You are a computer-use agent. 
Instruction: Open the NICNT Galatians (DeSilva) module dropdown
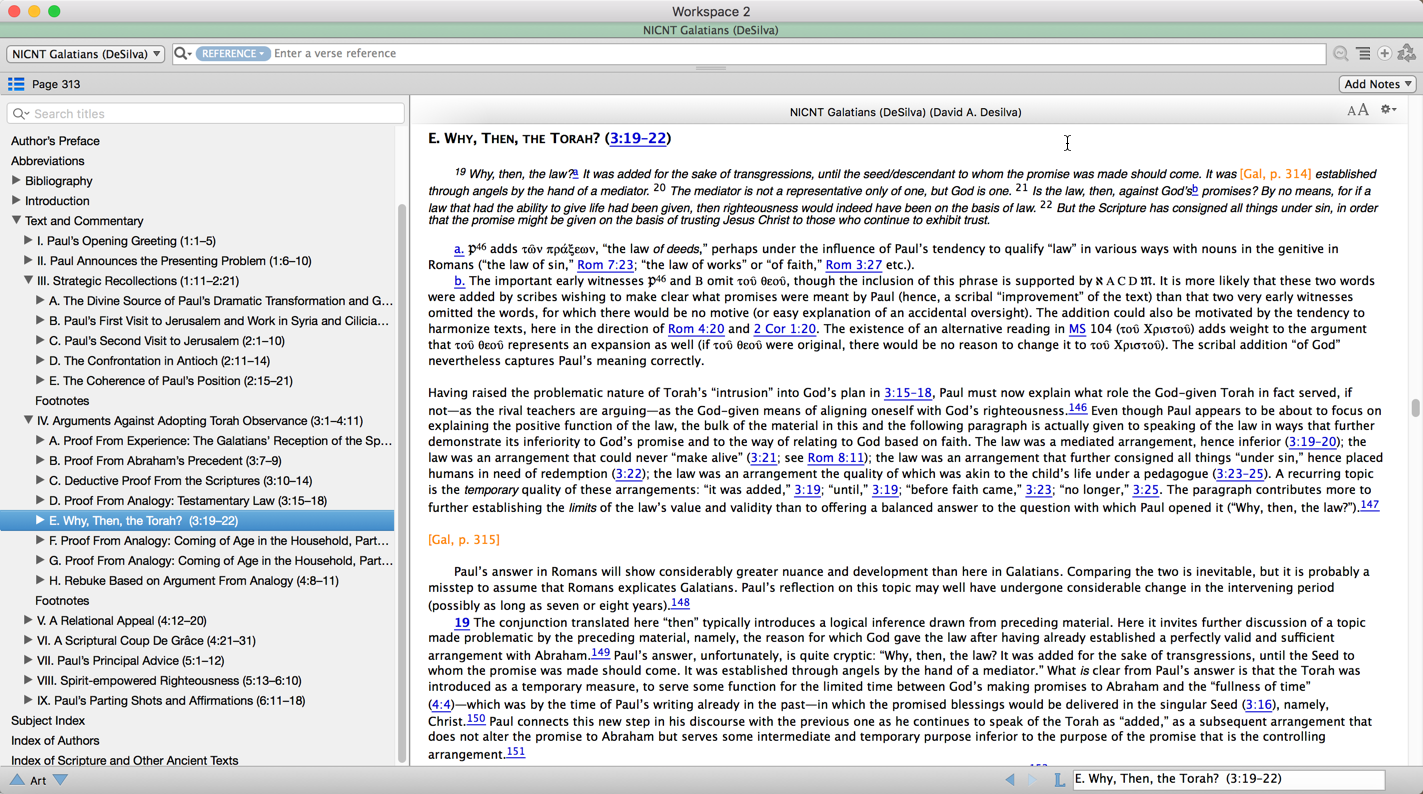pos(86,54)
